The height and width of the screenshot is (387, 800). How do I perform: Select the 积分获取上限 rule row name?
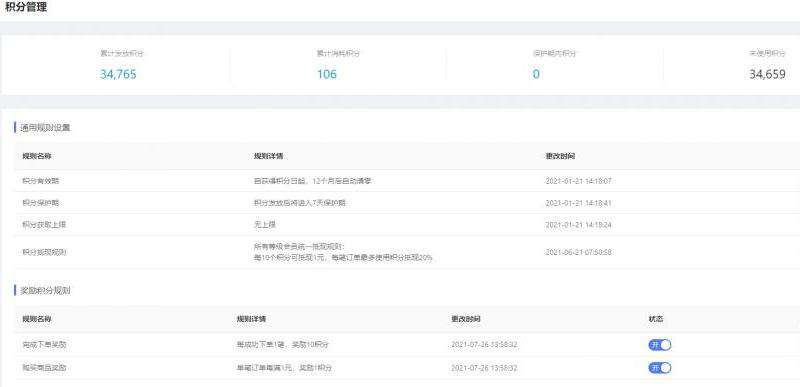pos(44,225)
